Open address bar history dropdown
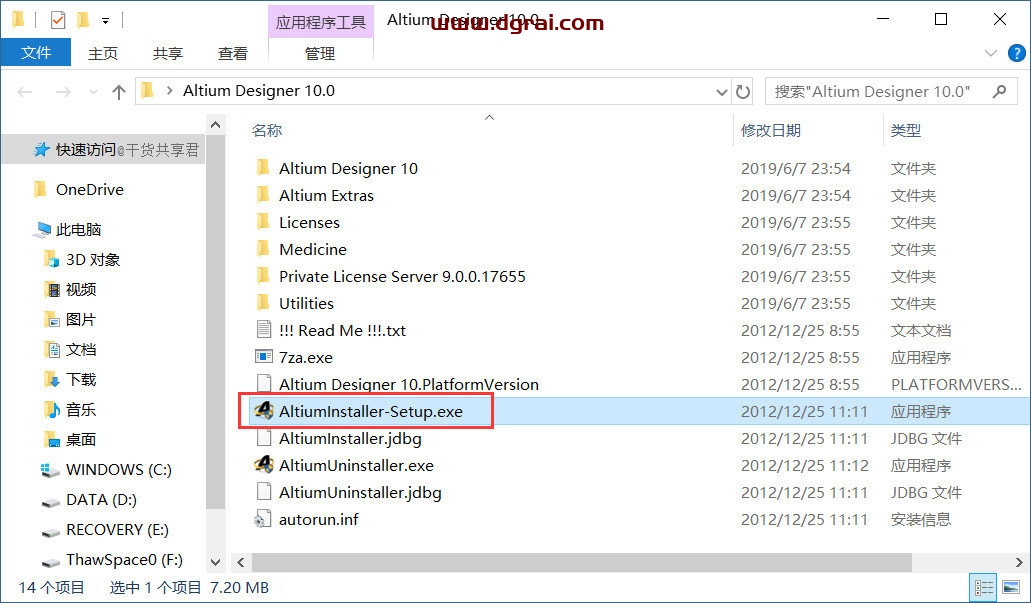Viewport: 1031px width, 603px height. [x=721, y=92]
